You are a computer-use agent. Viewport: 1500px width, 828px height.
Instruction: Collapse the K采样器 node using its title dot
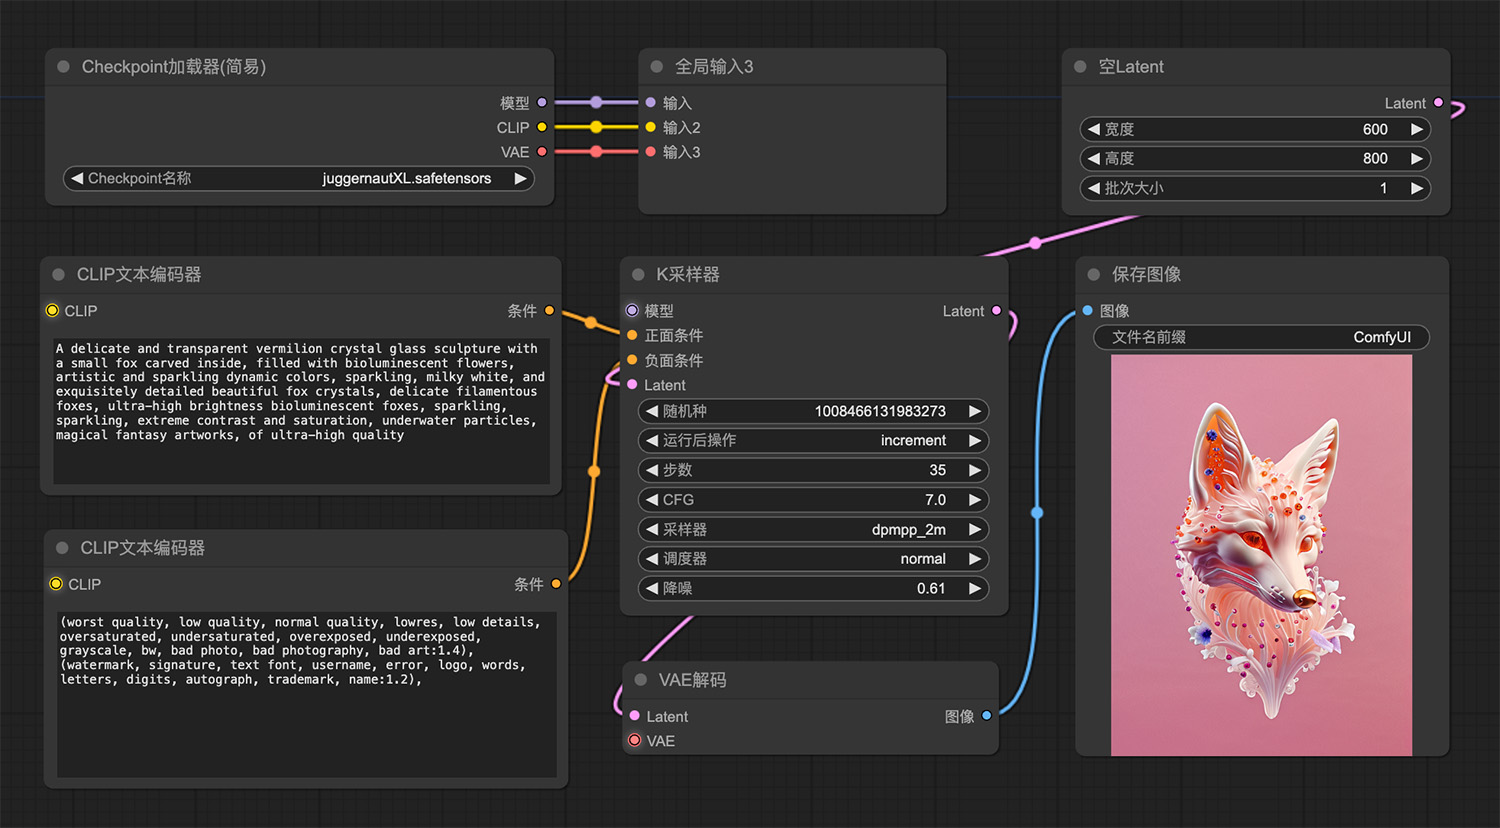pos(638,274)
